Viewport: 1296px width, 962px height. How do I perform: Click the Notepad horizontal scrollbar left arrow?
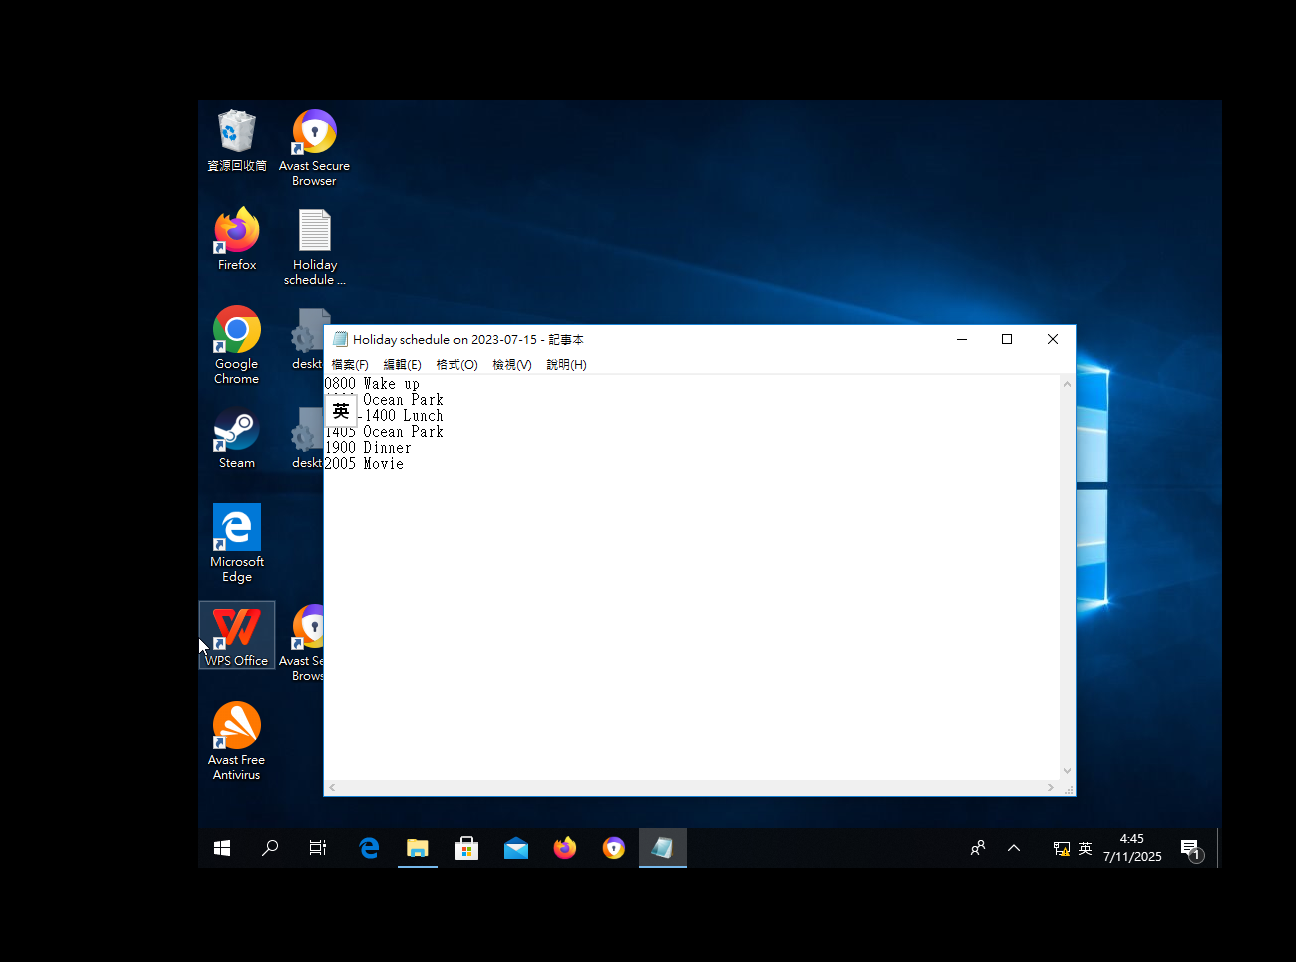coord(333,788)
